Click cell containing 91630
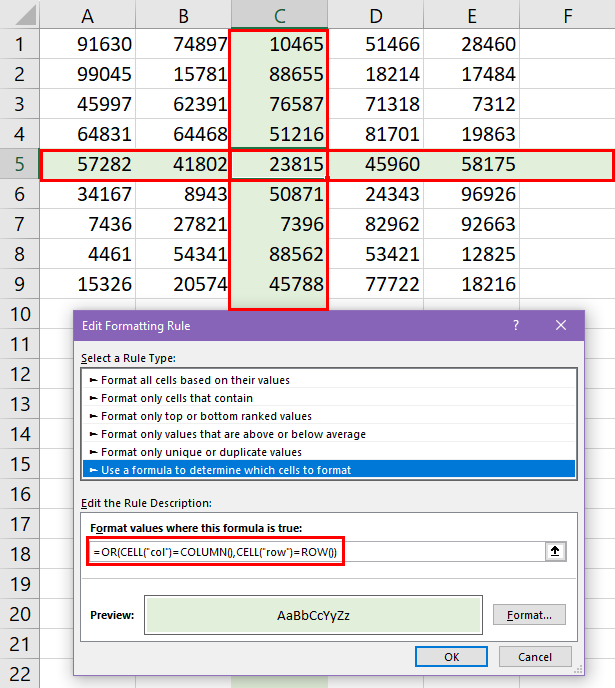Viewport: 615px width, 688px height. [88, 44]
